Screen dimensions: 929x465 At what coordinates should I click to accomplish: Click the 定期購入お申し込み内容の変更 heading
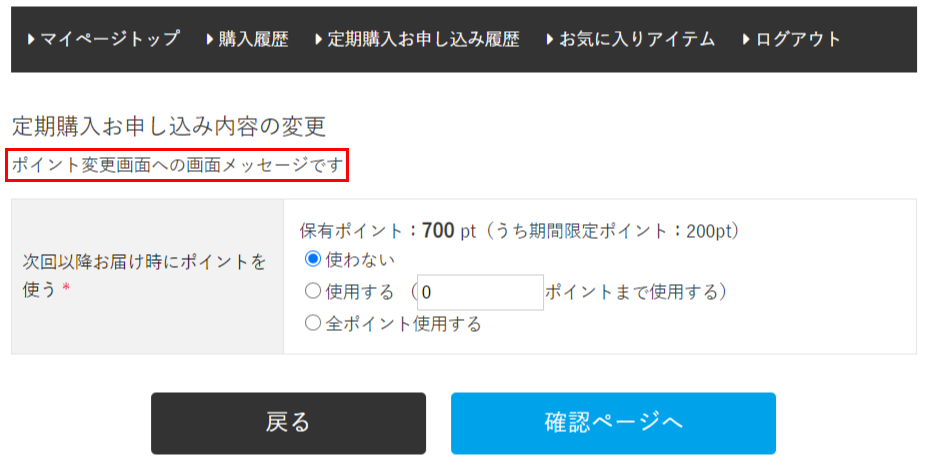pos(169,127)
